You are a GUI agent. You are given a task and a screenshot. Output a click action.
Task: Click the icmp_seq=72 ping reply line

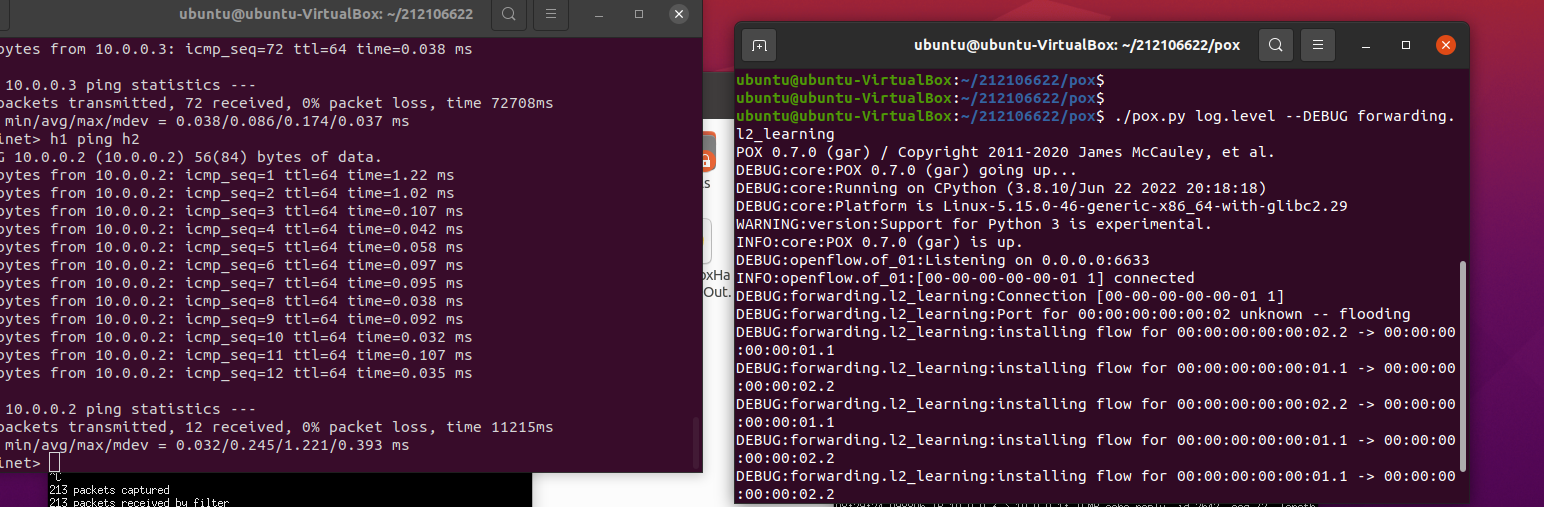(236, 49)
